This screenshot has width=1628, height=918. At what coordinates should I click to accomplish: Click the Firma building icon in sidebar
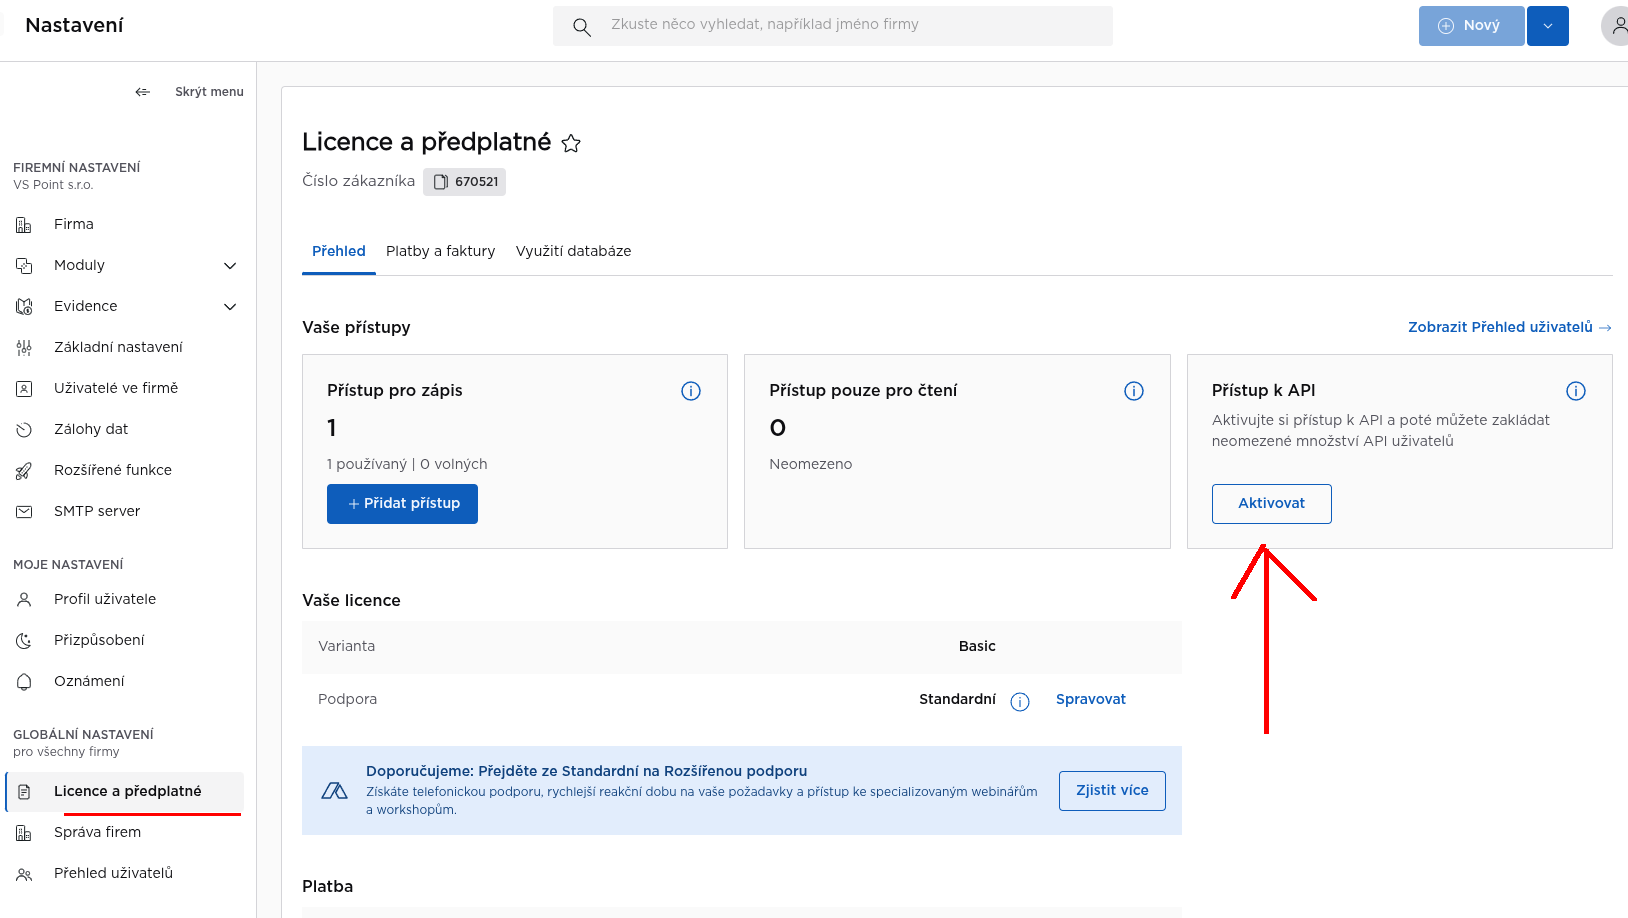click(24, 225)
